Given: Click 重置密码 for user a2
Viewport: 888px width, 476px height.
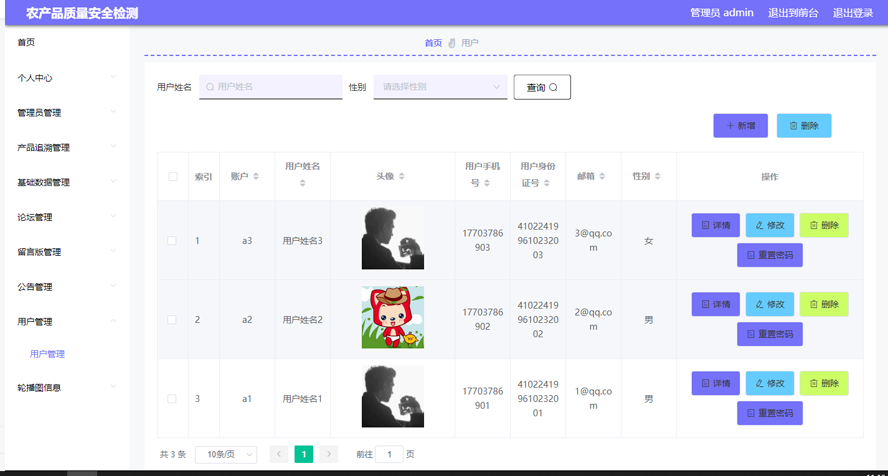Looking at the screenshot, I should point(770,334).
